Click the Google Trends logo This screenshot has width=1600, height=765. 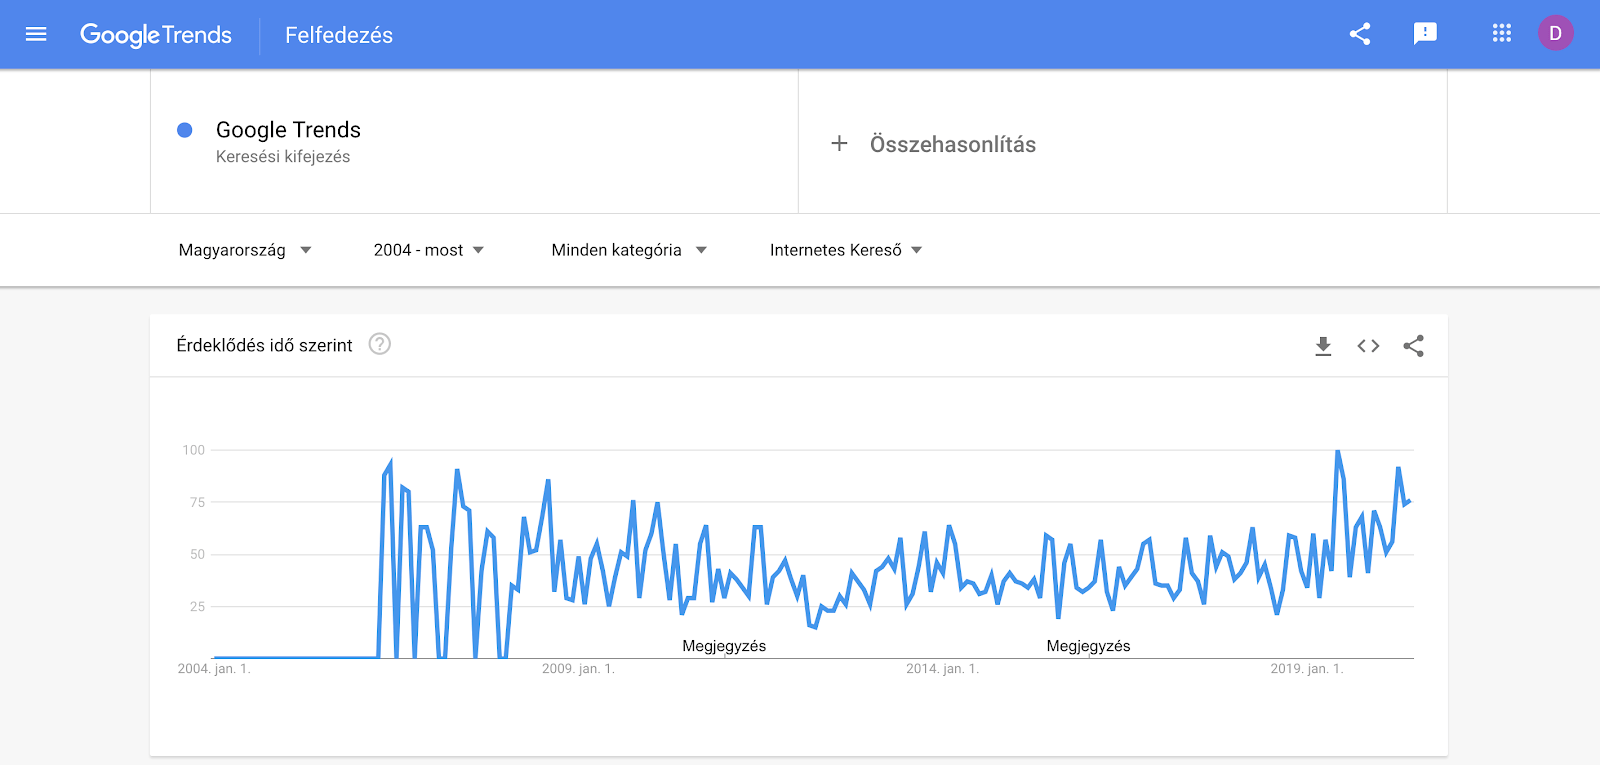[x=156, y=35]
